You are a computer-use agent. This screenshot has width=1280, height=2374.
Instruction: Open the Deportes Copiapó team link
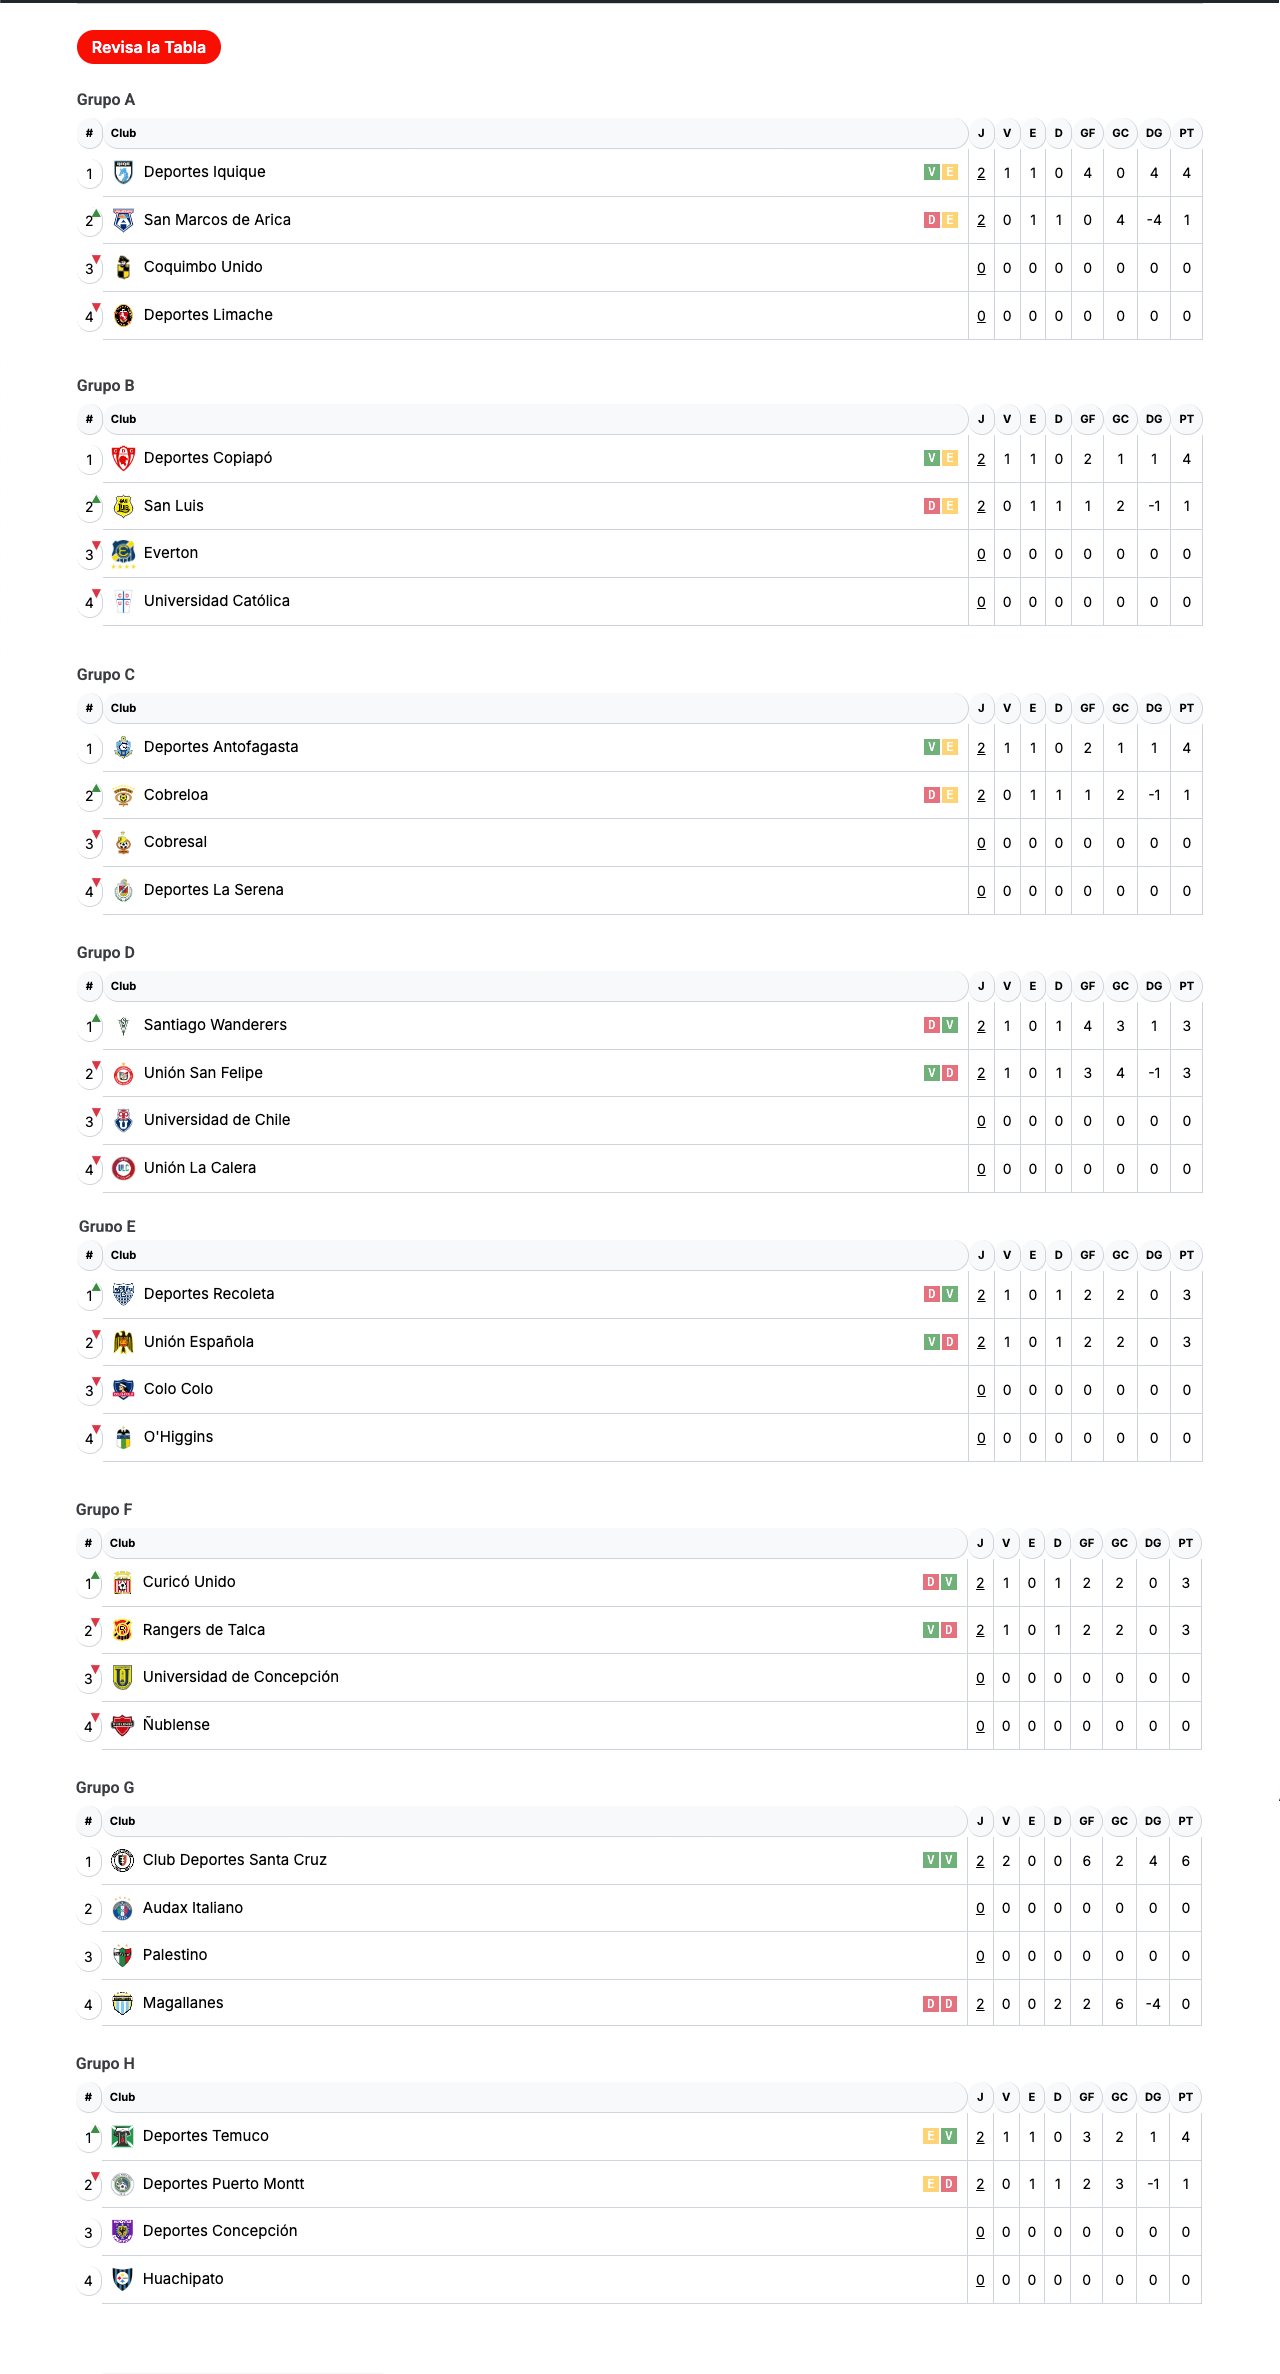pyautogui.click(x=207, y=458)
